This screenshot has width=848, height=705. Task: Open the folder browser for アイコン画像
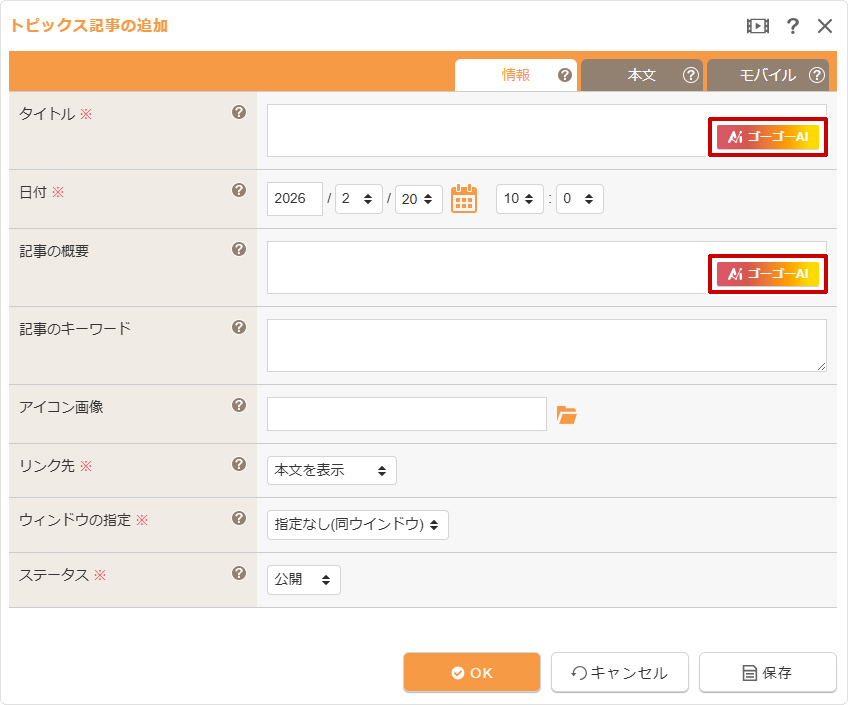tap(567, 414)
